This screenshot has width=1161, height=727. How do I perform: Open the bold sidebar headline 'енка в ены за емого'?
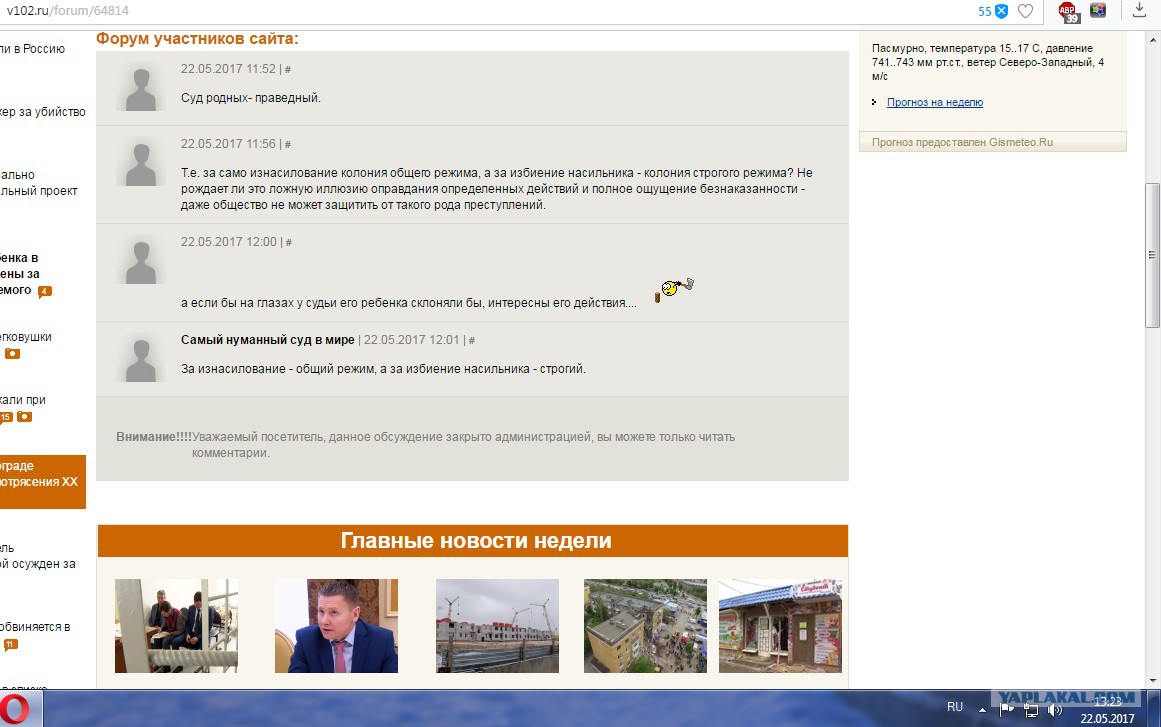(19, 274)
